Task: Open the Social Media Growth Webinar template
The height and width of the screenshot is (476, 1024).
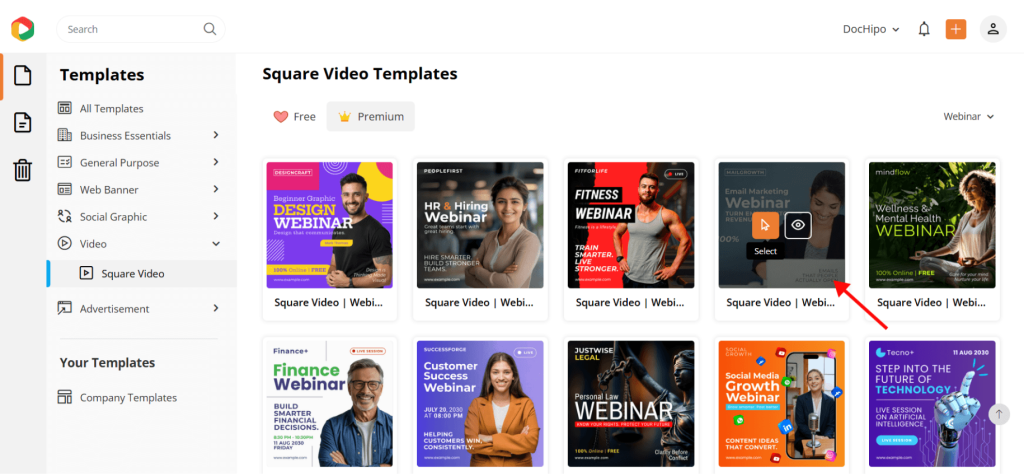Action: pos(782,404)
